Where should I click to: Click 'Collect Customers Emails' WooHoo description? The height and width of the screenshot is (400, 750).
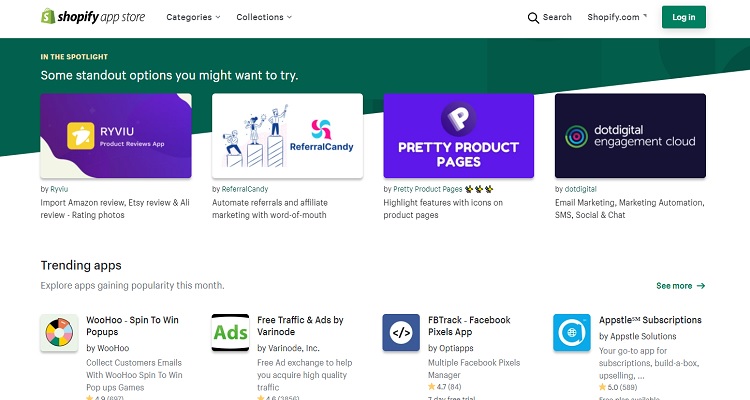coord(134,375)
